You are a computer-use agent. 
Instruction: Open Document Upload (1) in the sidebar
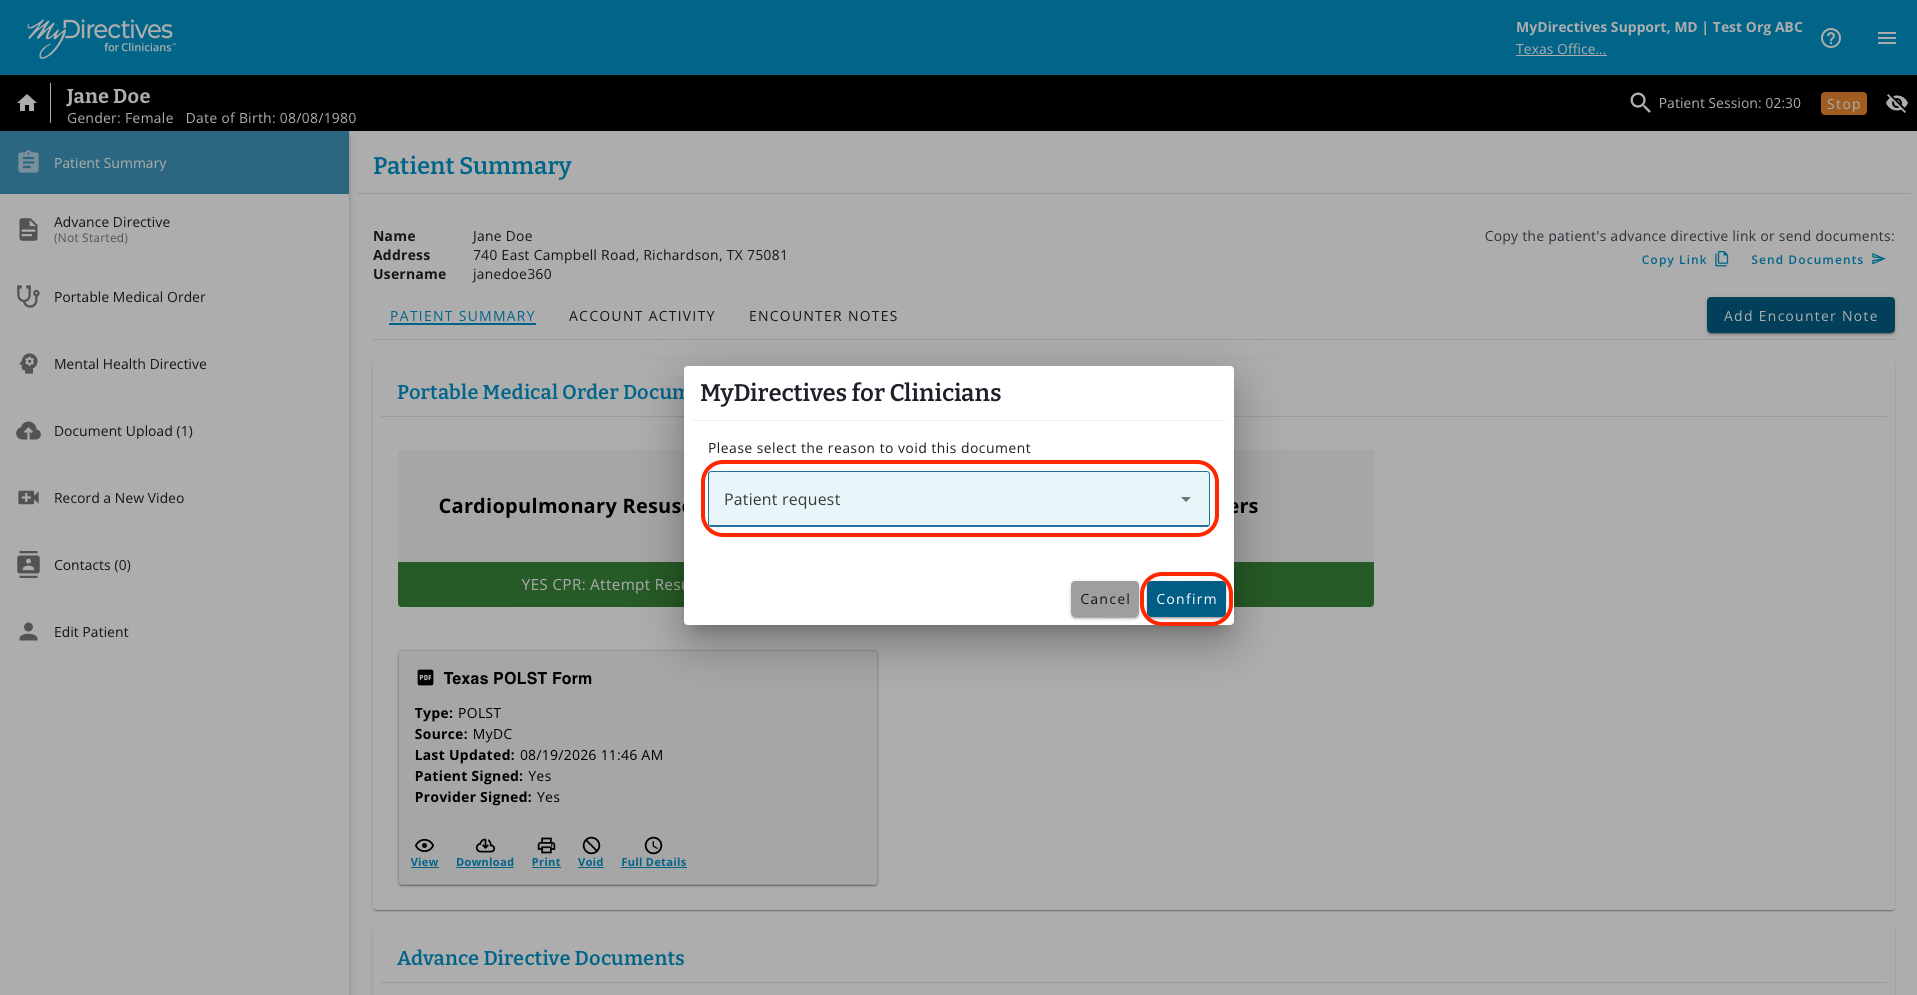(x=174, y=431)
